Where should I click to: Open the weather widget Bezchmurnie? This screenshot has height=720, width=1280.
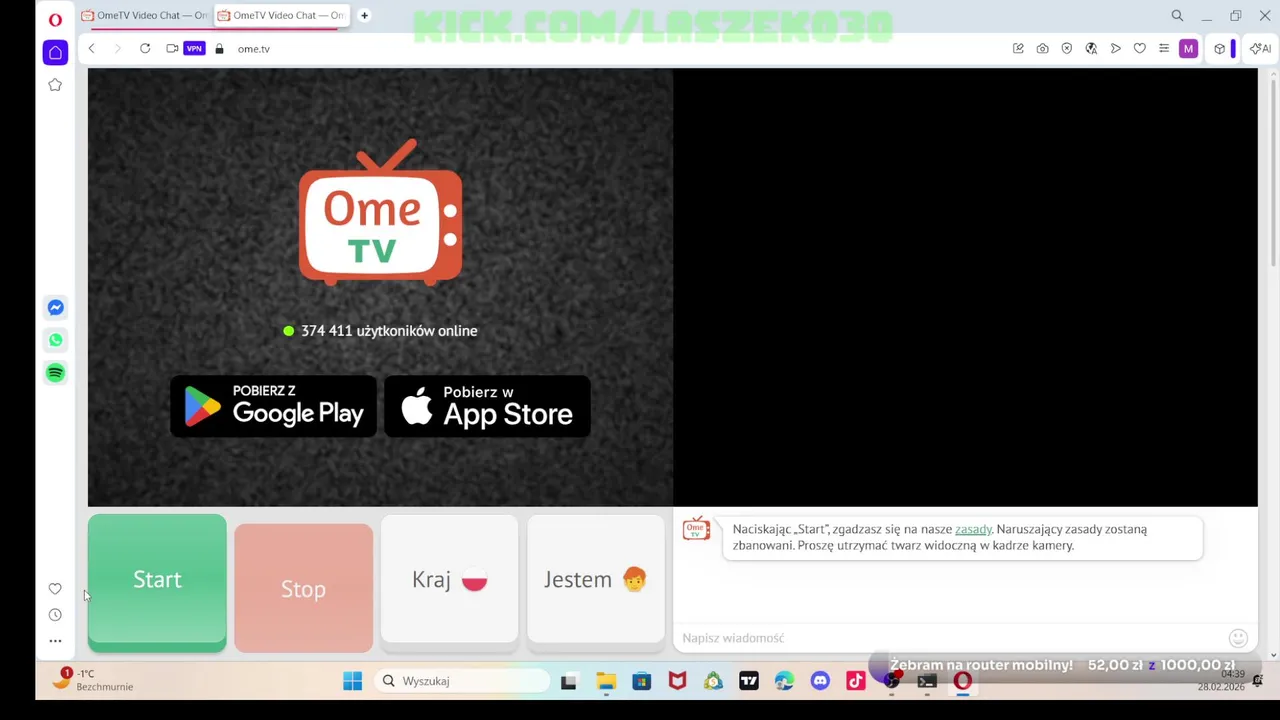tap(92, 680)
